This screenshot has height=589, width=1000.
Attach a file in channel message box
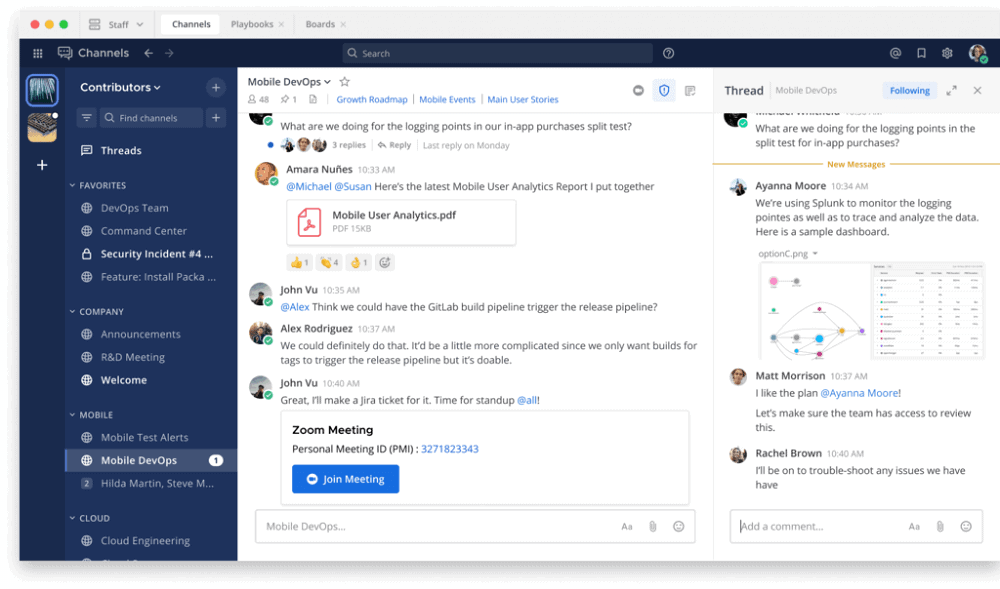[652, 527]
